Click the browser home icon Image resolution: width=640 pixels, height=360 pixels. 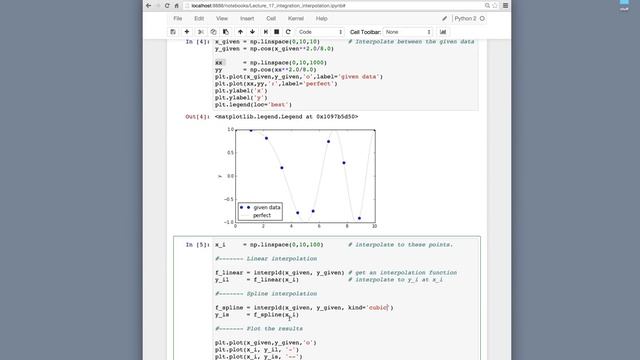pyautogui.click(x=176, y=6)
